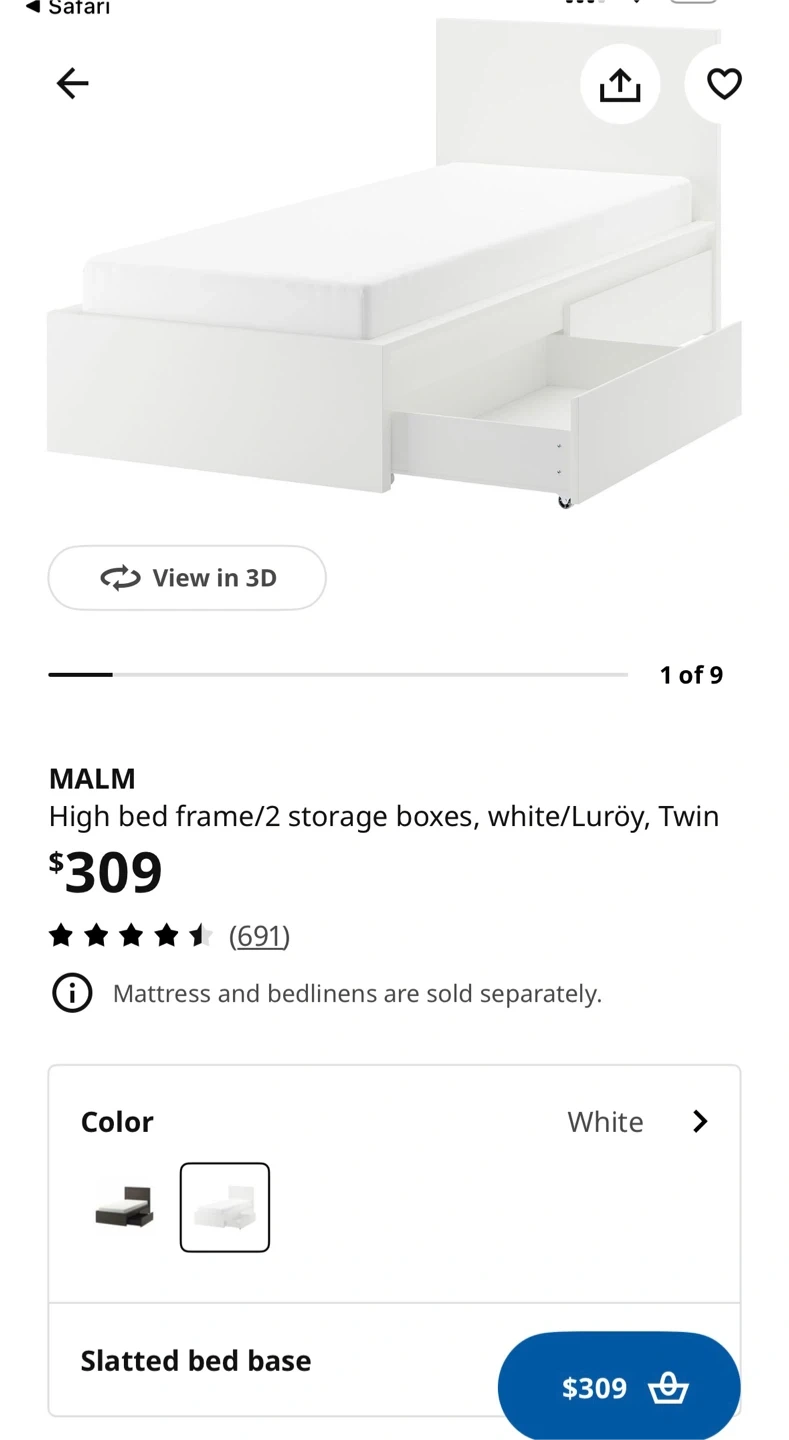Return to Safari via the status bar
Image resolution: width=789 pixels, height=1440 pixels.
point(68,8)
